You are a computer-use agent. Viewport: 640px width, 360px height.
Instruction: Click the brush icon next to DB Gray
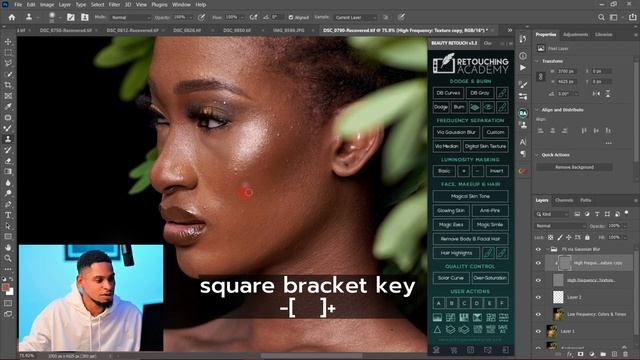tap(502, 93)
